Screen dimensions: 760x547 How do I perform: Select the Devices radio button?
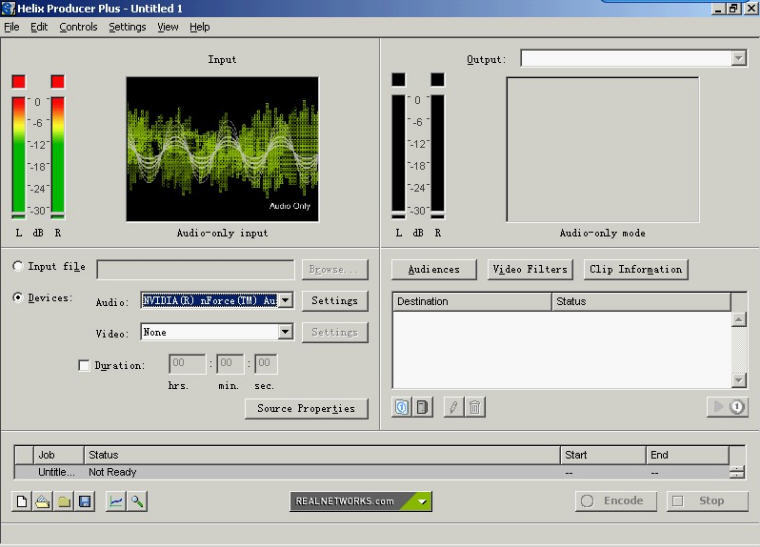[x=18, y=297]
